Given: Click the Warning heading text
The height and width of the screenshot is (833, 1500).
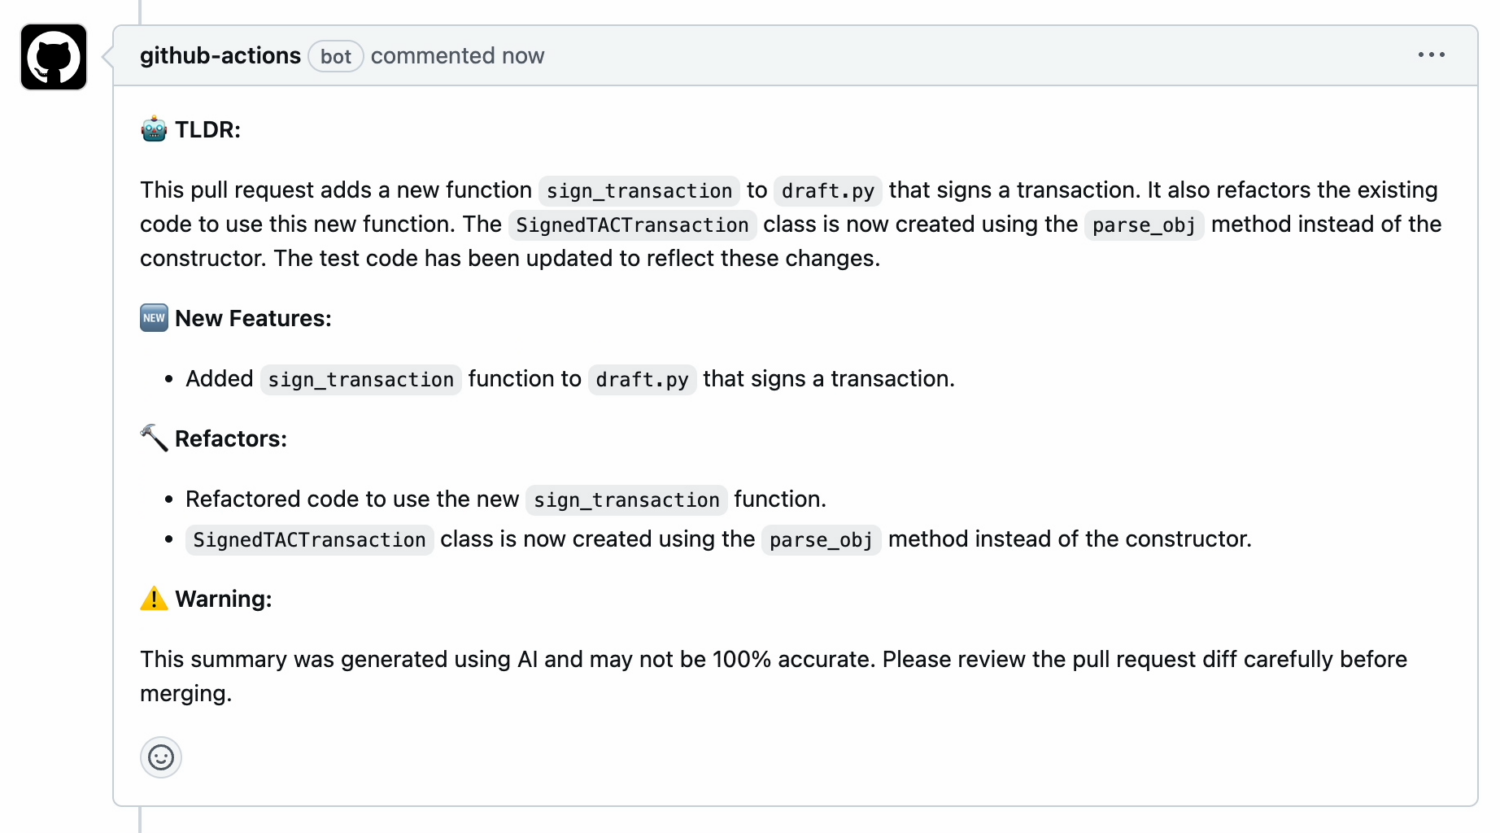Looking at the screenshot, I should [x=223, y=599].
